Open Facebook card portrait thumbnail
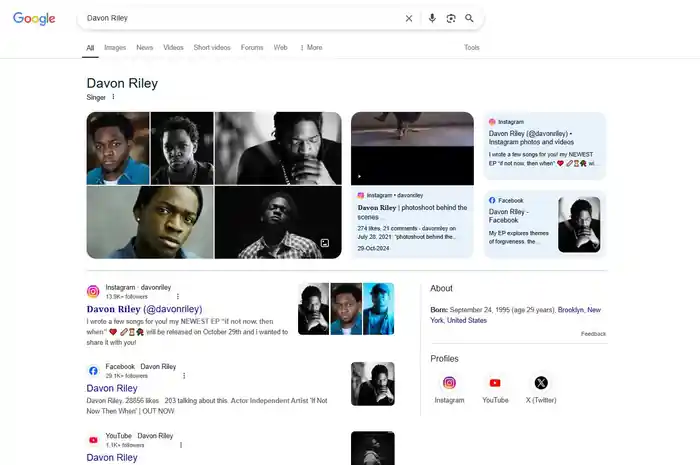 (x=579, y=224)
